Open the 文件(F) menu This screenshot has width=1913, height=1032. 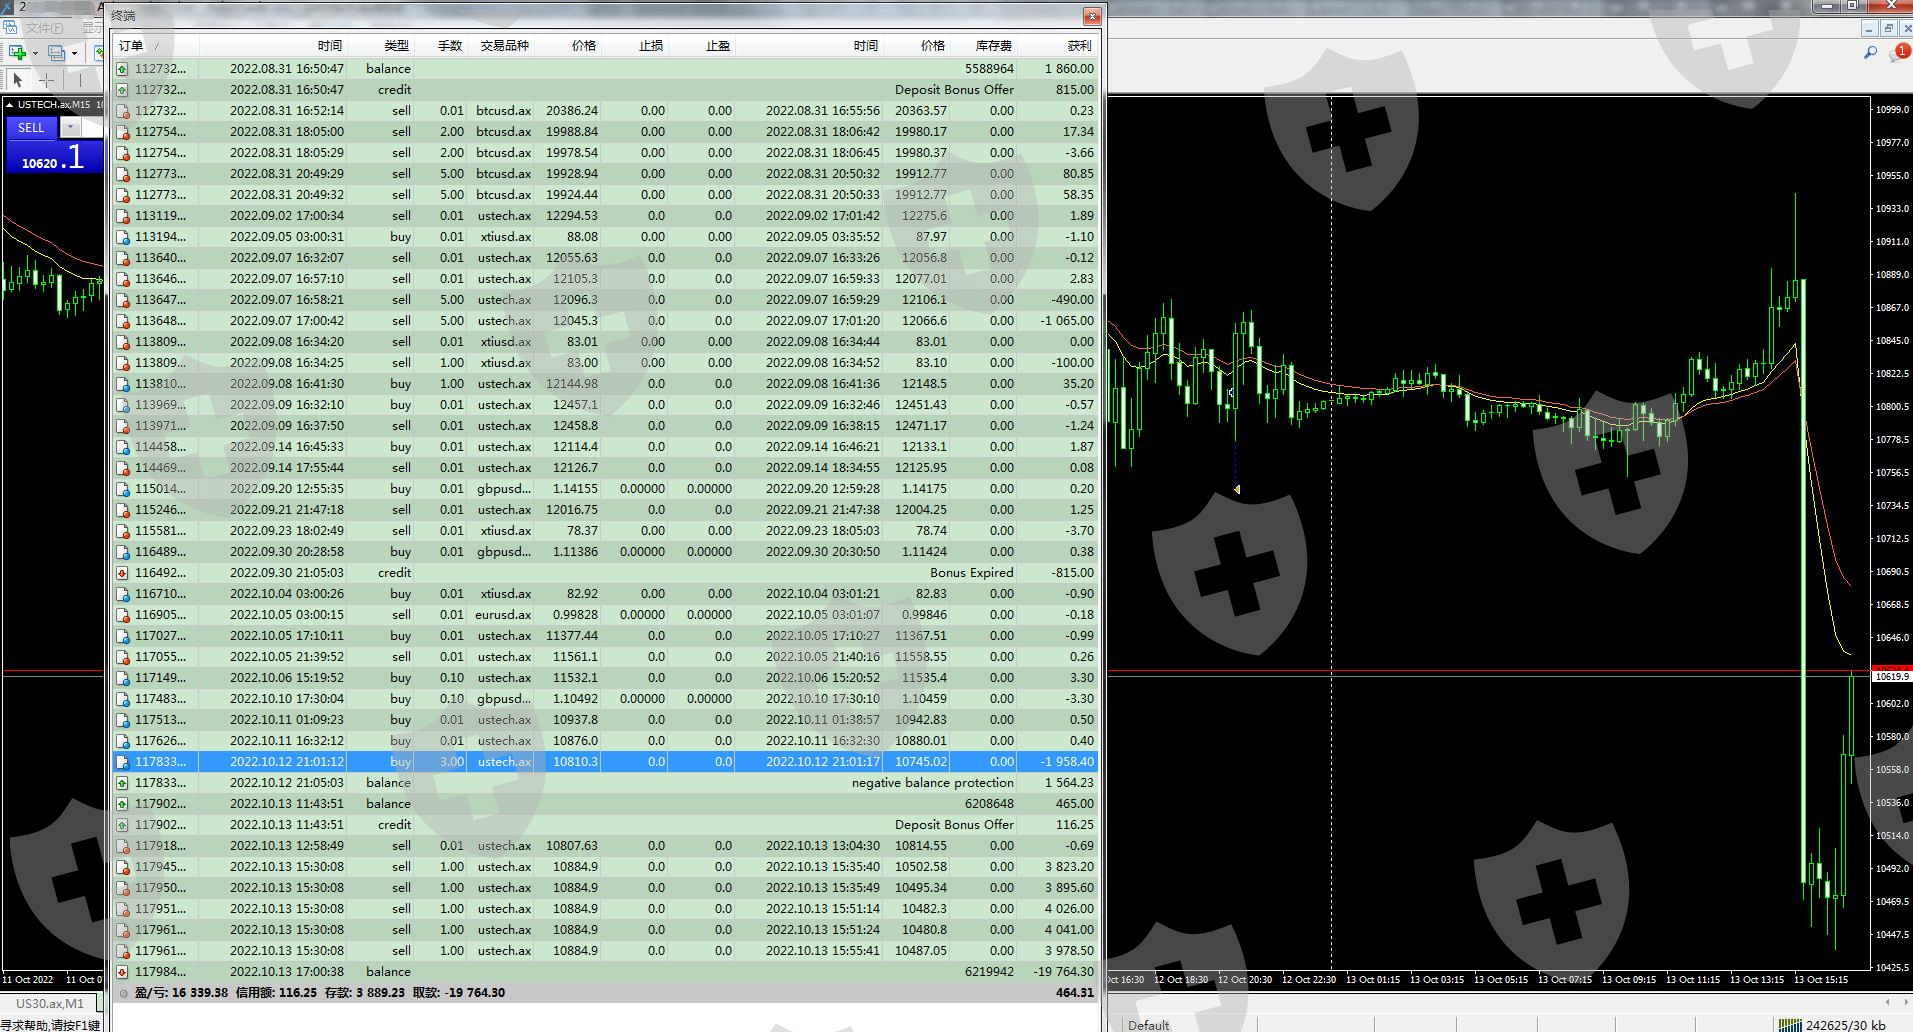pos(44,28)
